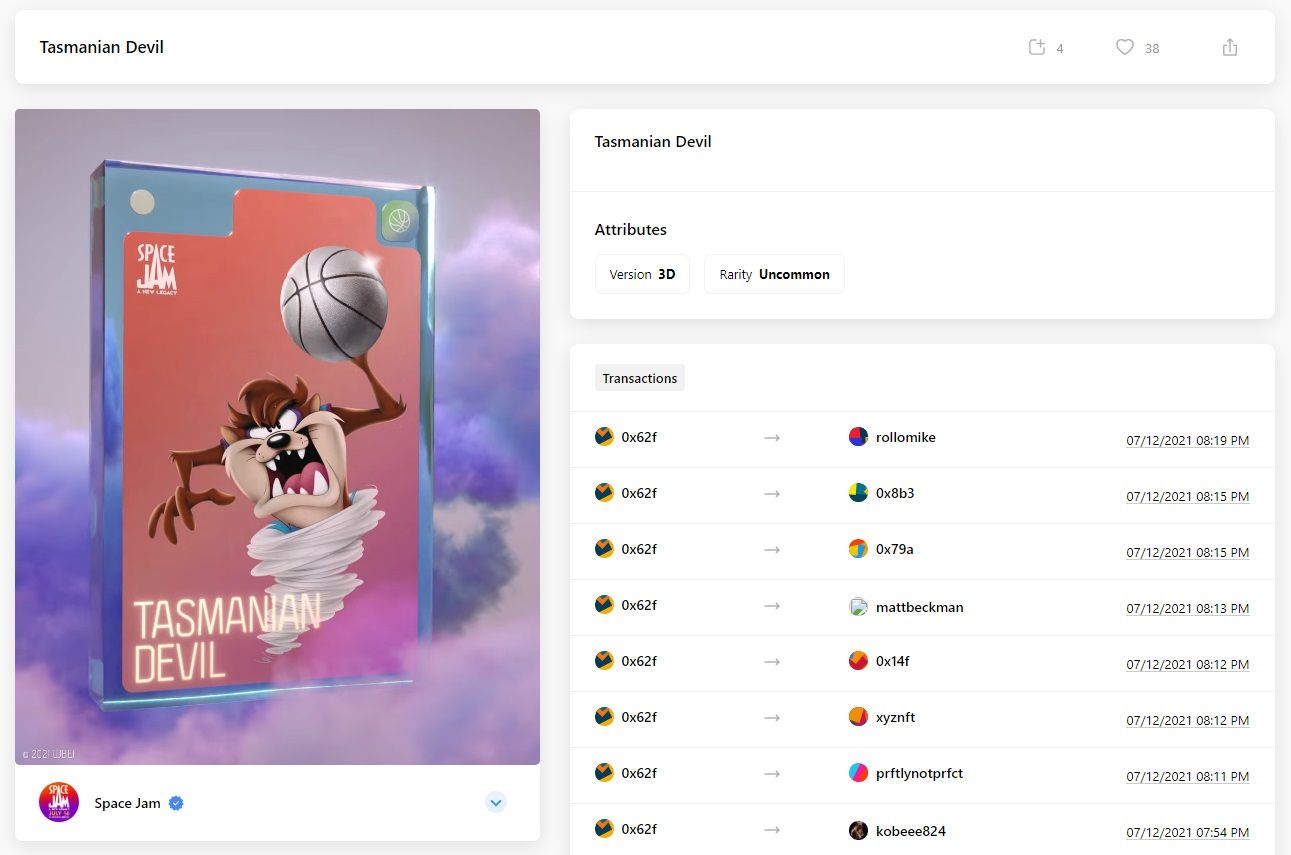Click kobeee824's avatar icon

click(858, 830)
